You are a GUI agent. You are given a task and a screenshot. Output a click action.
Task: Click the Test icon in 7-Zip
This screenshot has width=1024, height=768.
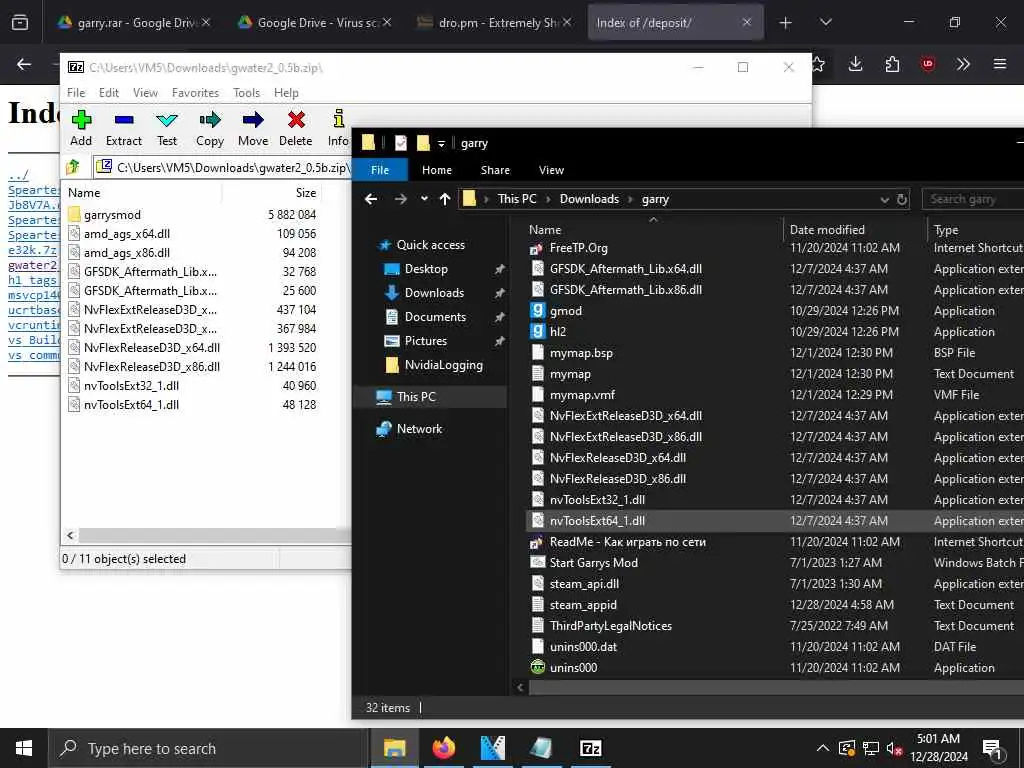click(167, 120)
